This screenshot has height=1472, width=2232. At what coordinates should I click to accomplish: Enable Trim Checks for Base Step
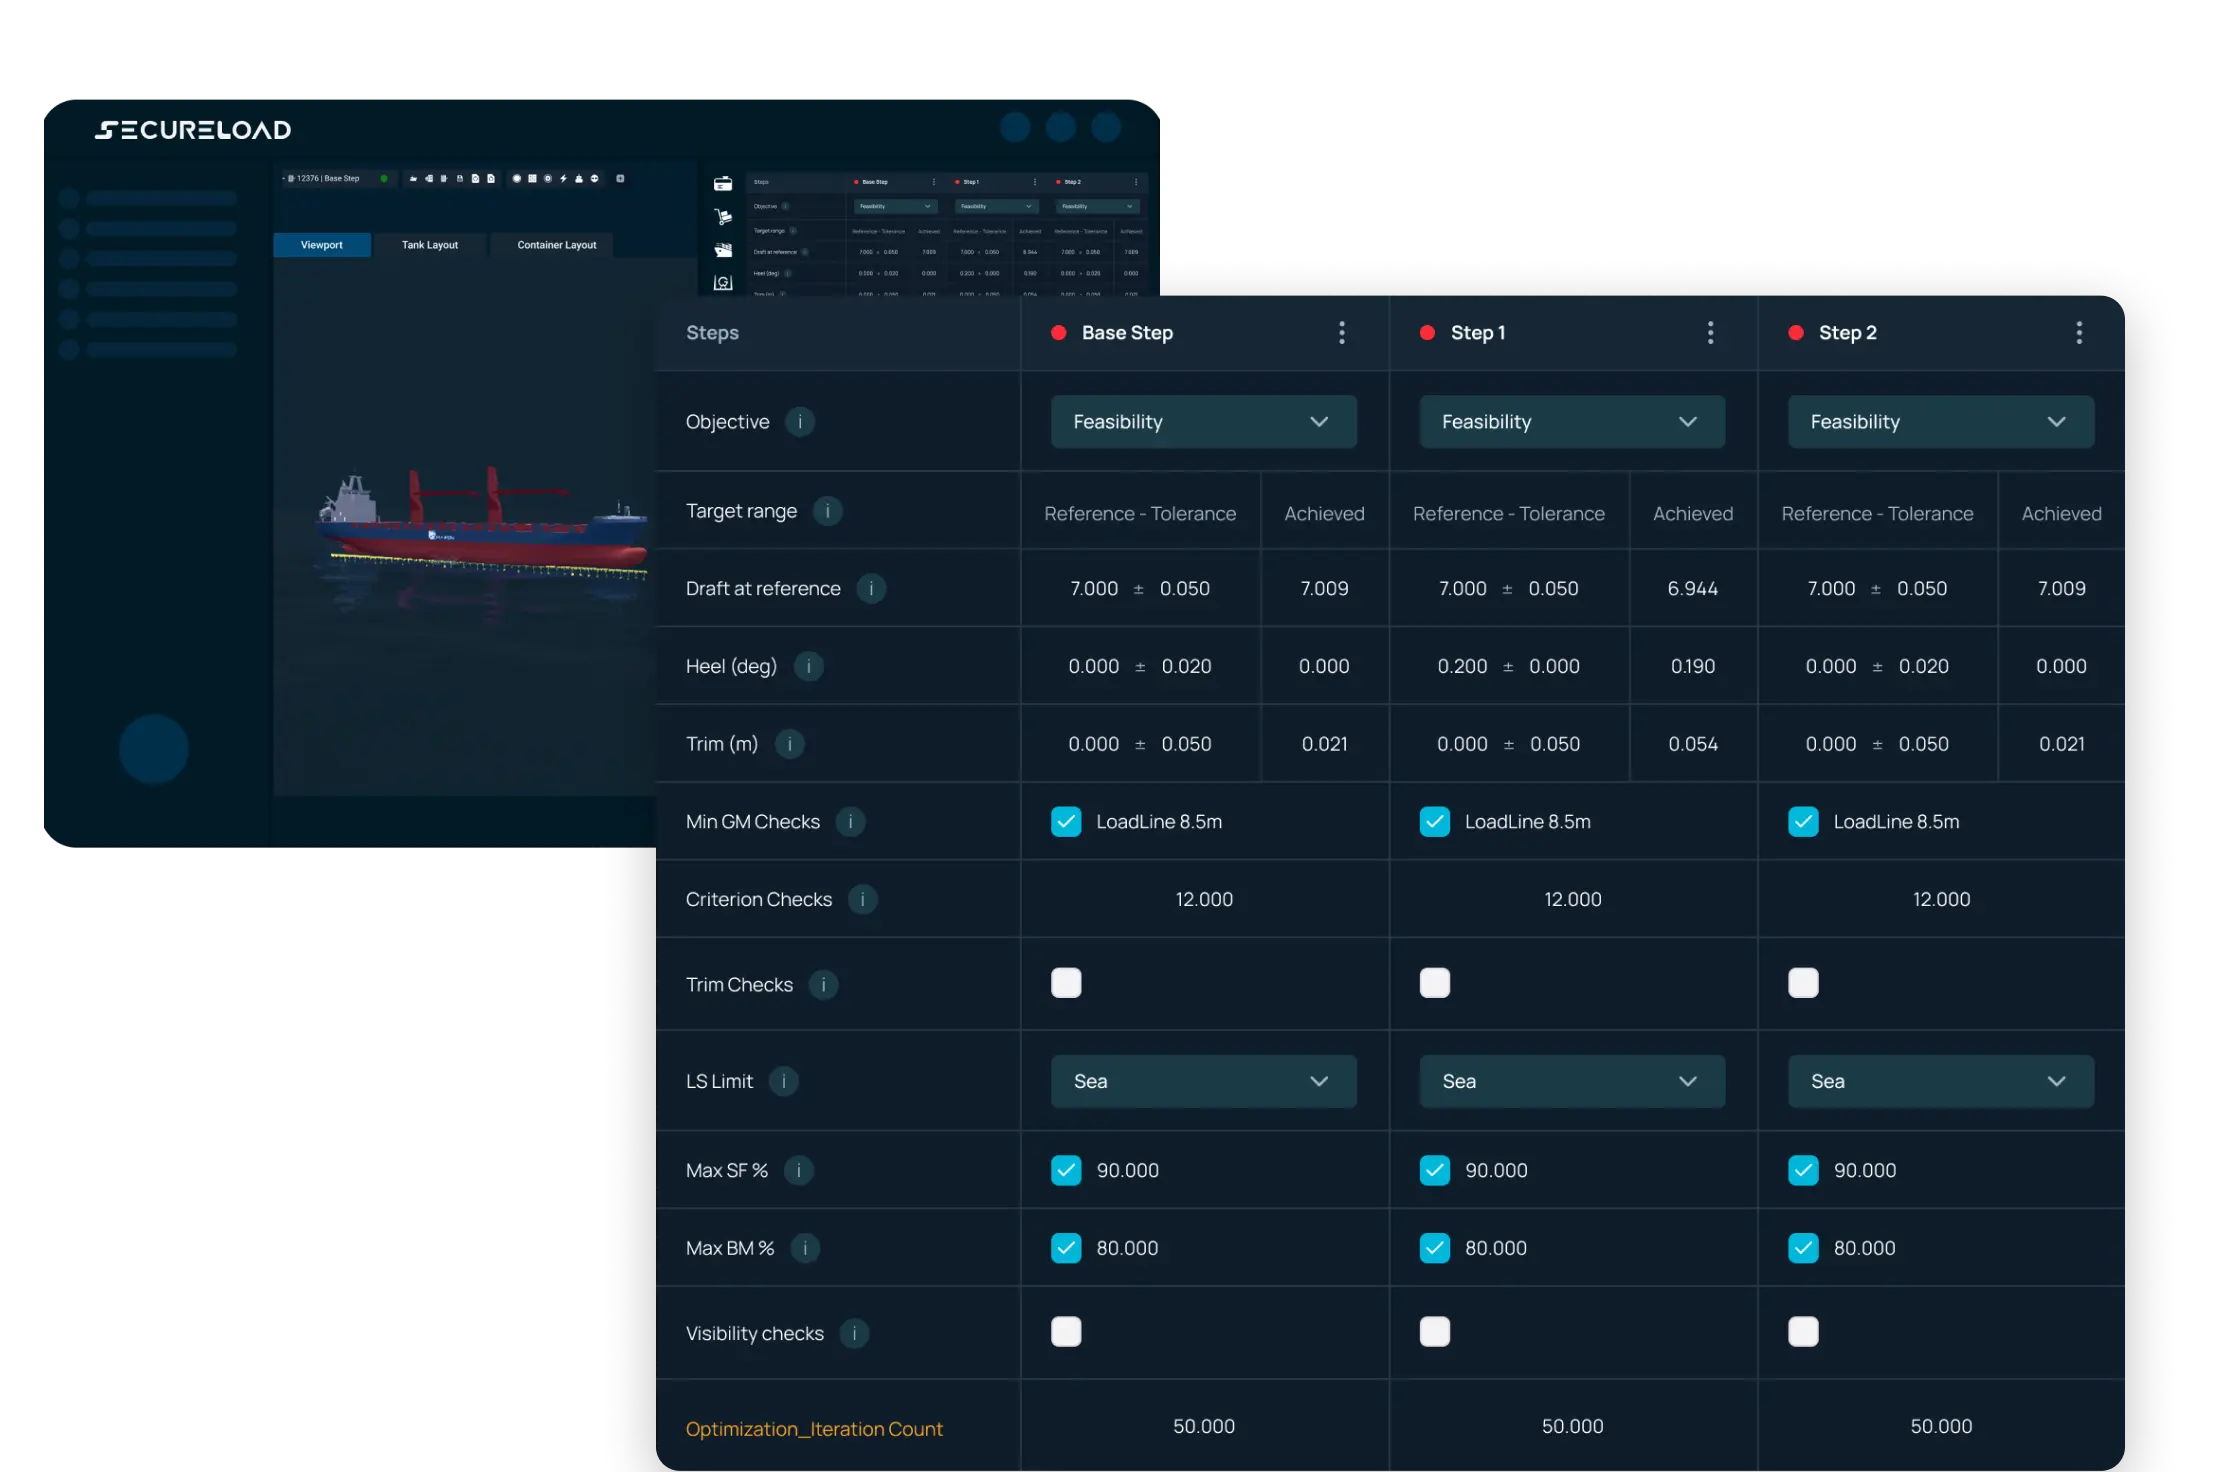1066,983
